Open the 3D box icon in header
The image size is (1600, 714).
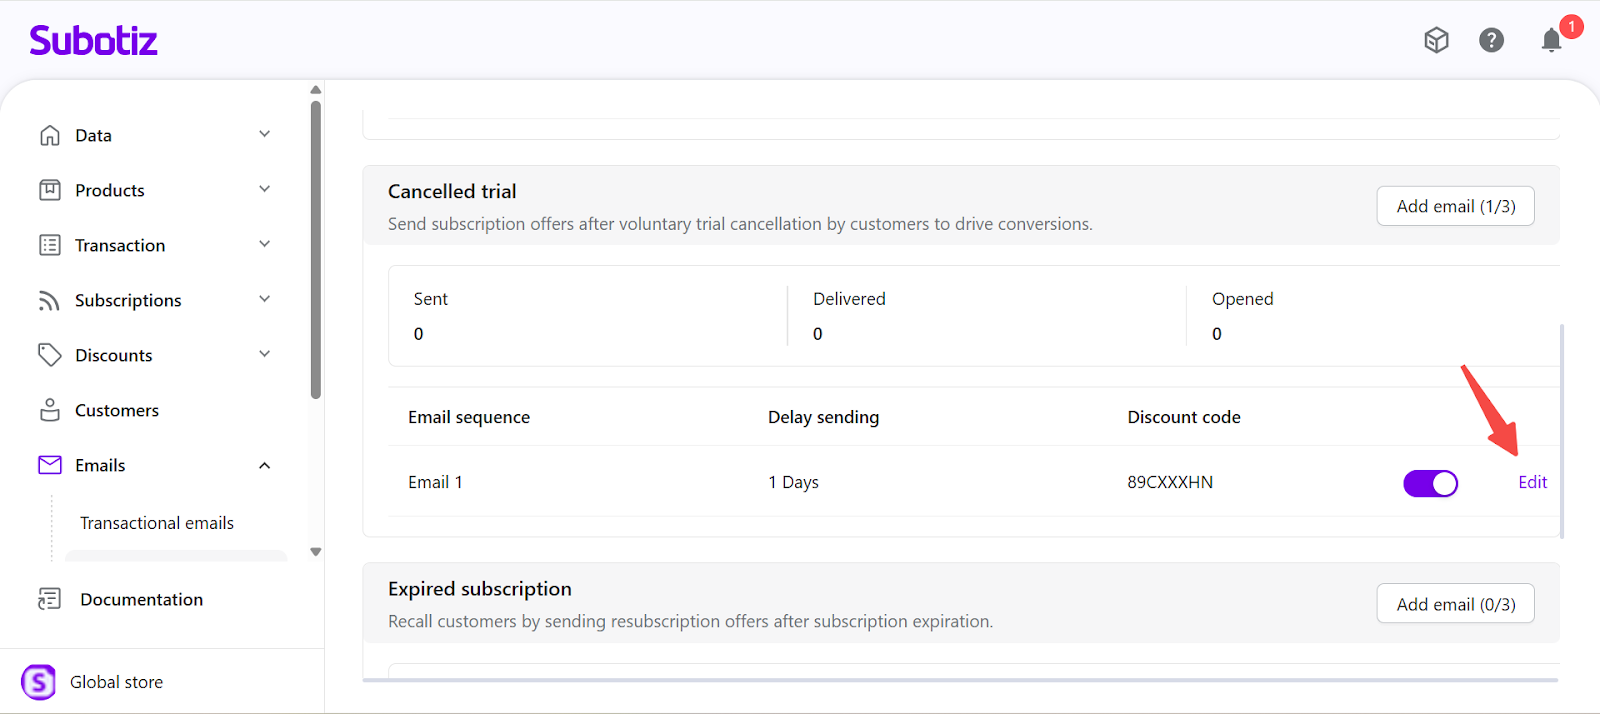(1436, 40)
